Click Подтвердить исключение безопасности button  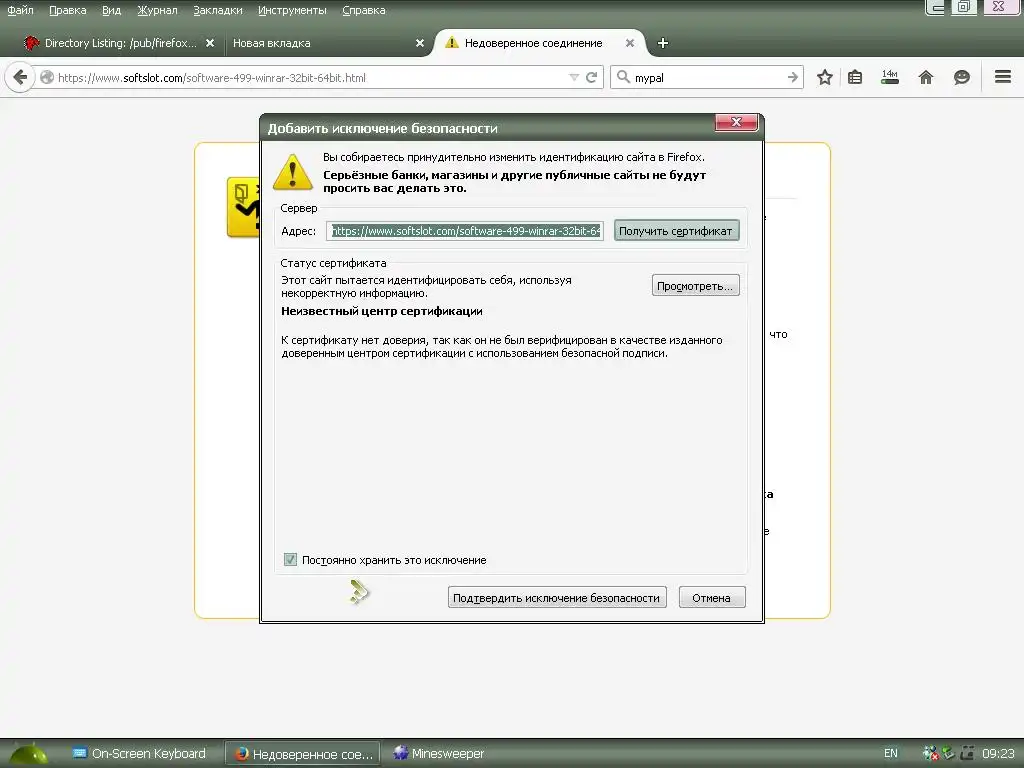coord(556,598)
